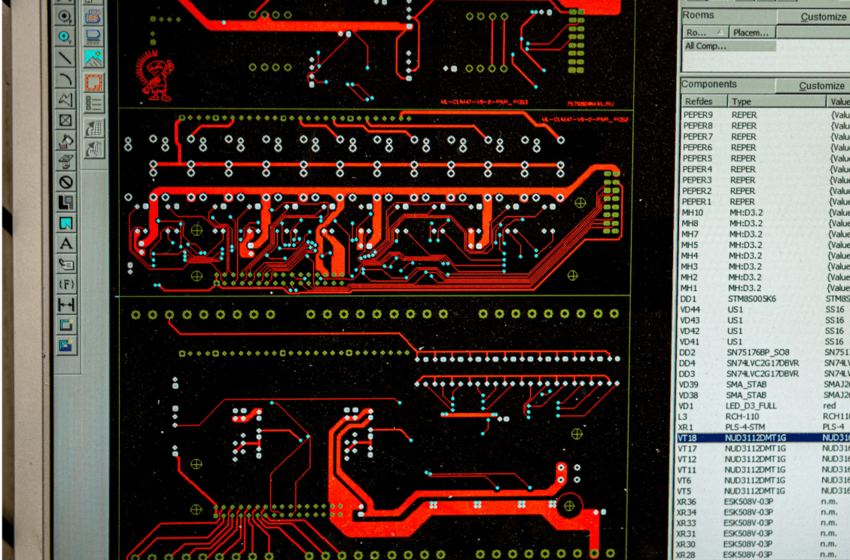850x560 pixels.
Task: Select the text 'A' placement tool
Action: pos(66,243)
